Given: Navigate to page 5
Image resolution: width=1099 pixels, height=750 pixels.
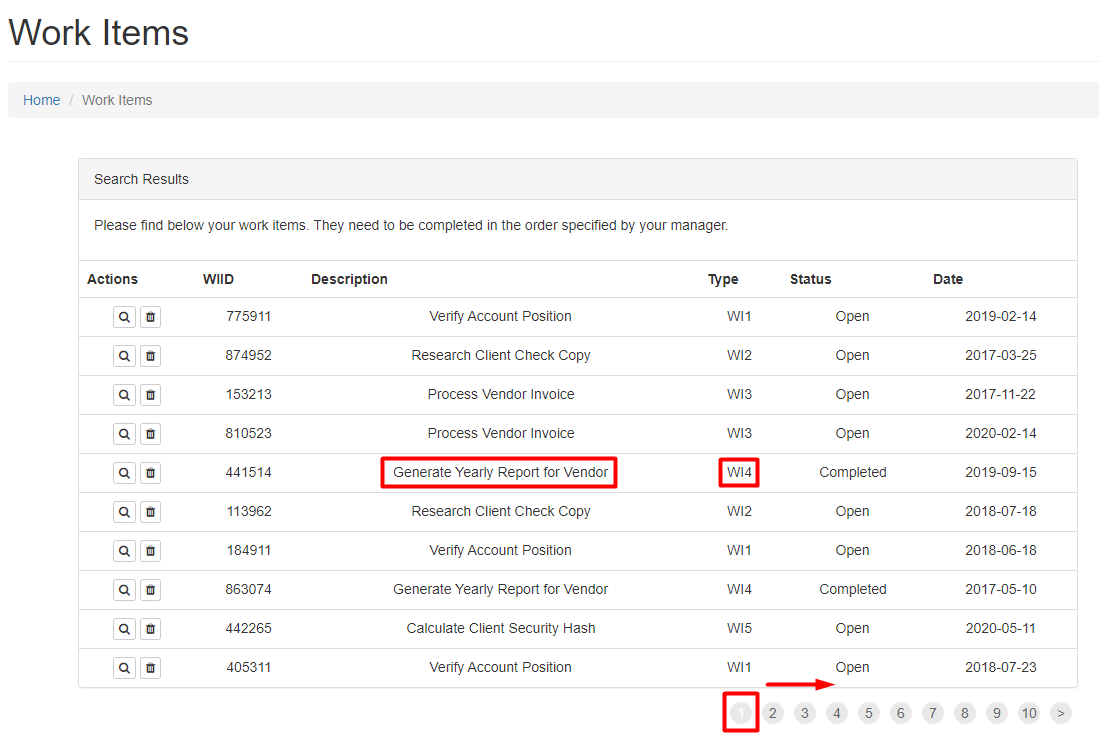Looking at the screenshot, I should coord(868,714).
